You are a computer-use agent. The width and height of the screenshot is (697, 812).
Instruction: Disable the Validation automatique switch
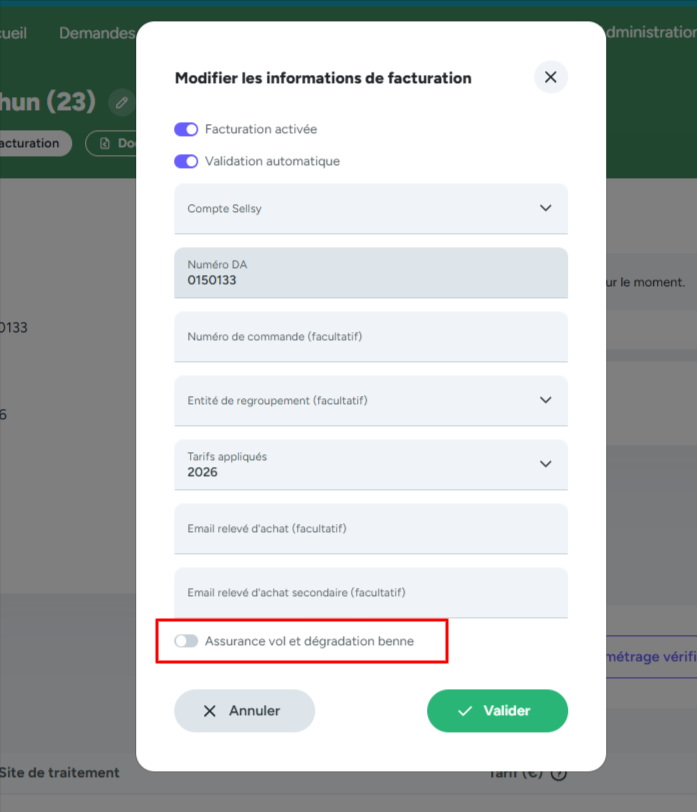coord(186,161)
